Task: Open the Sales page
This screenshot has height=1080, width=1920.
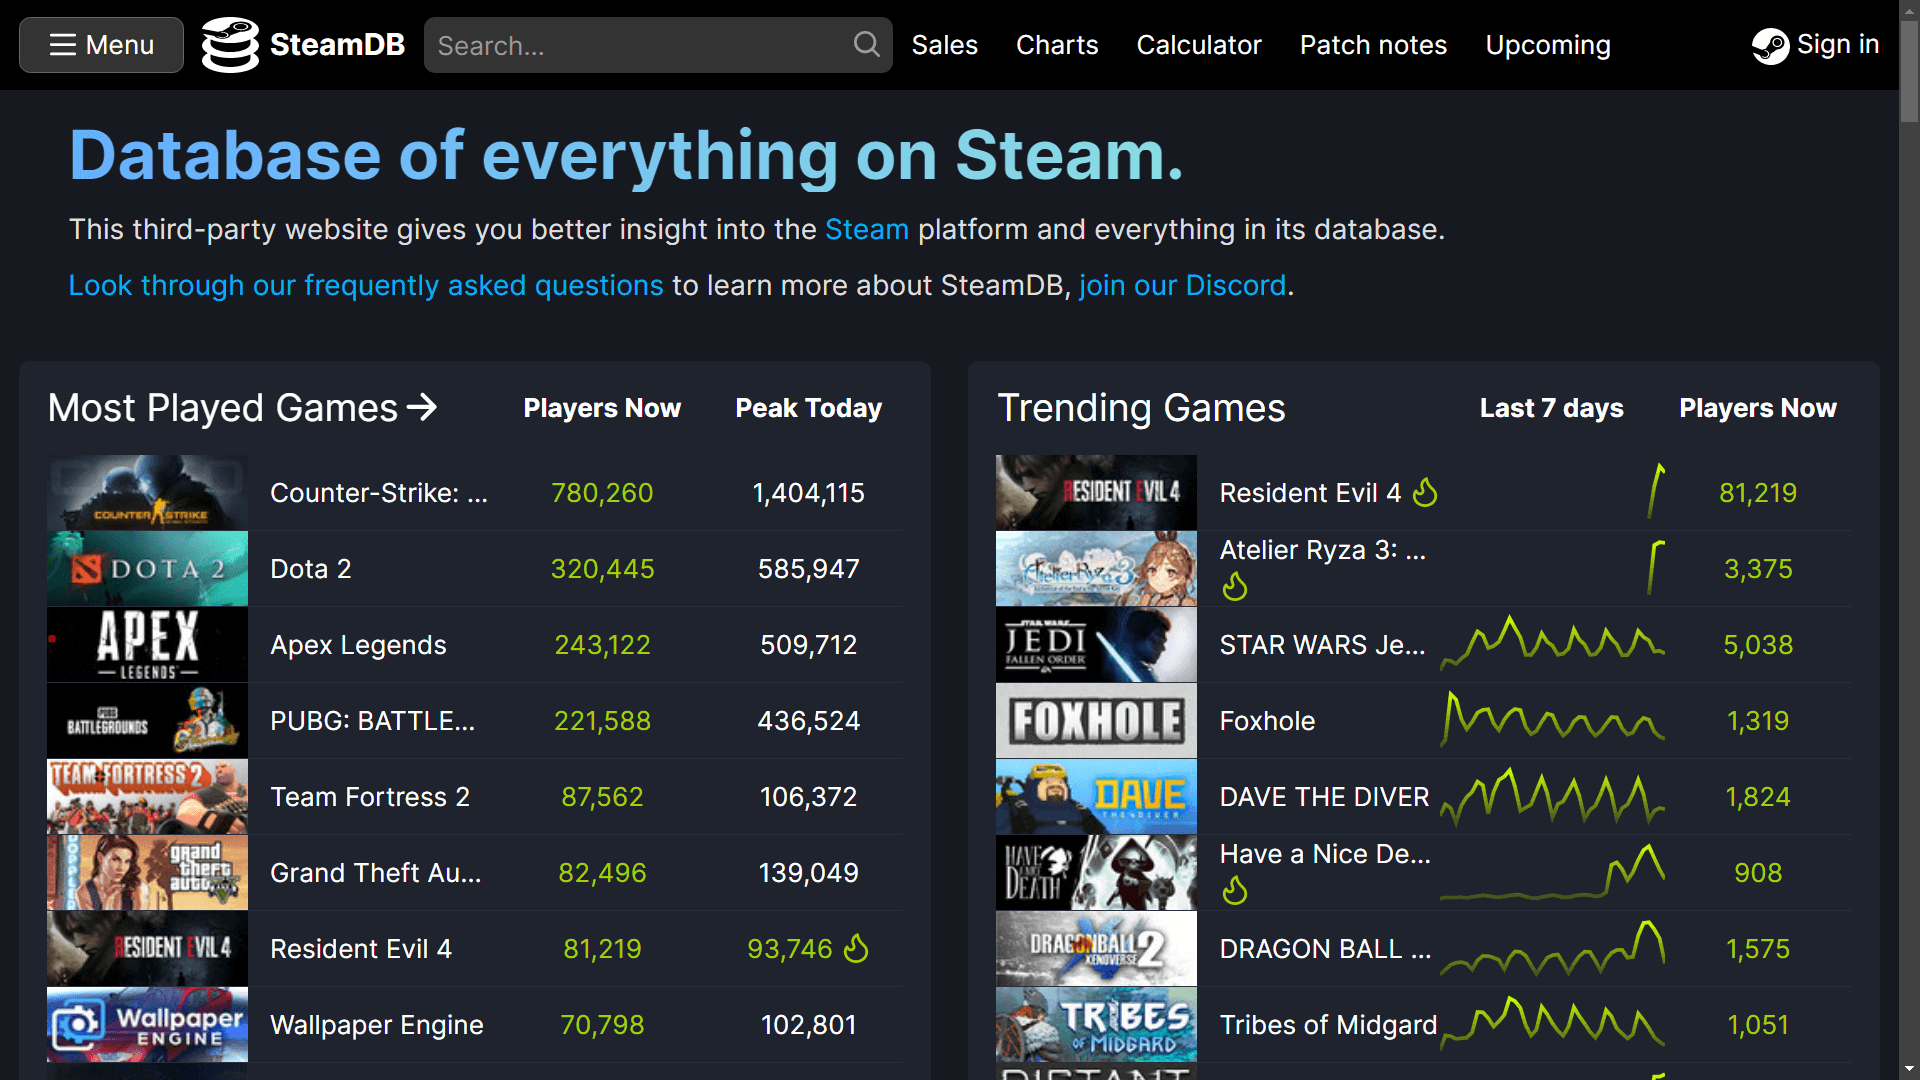Action: click(x=944, y=44)
